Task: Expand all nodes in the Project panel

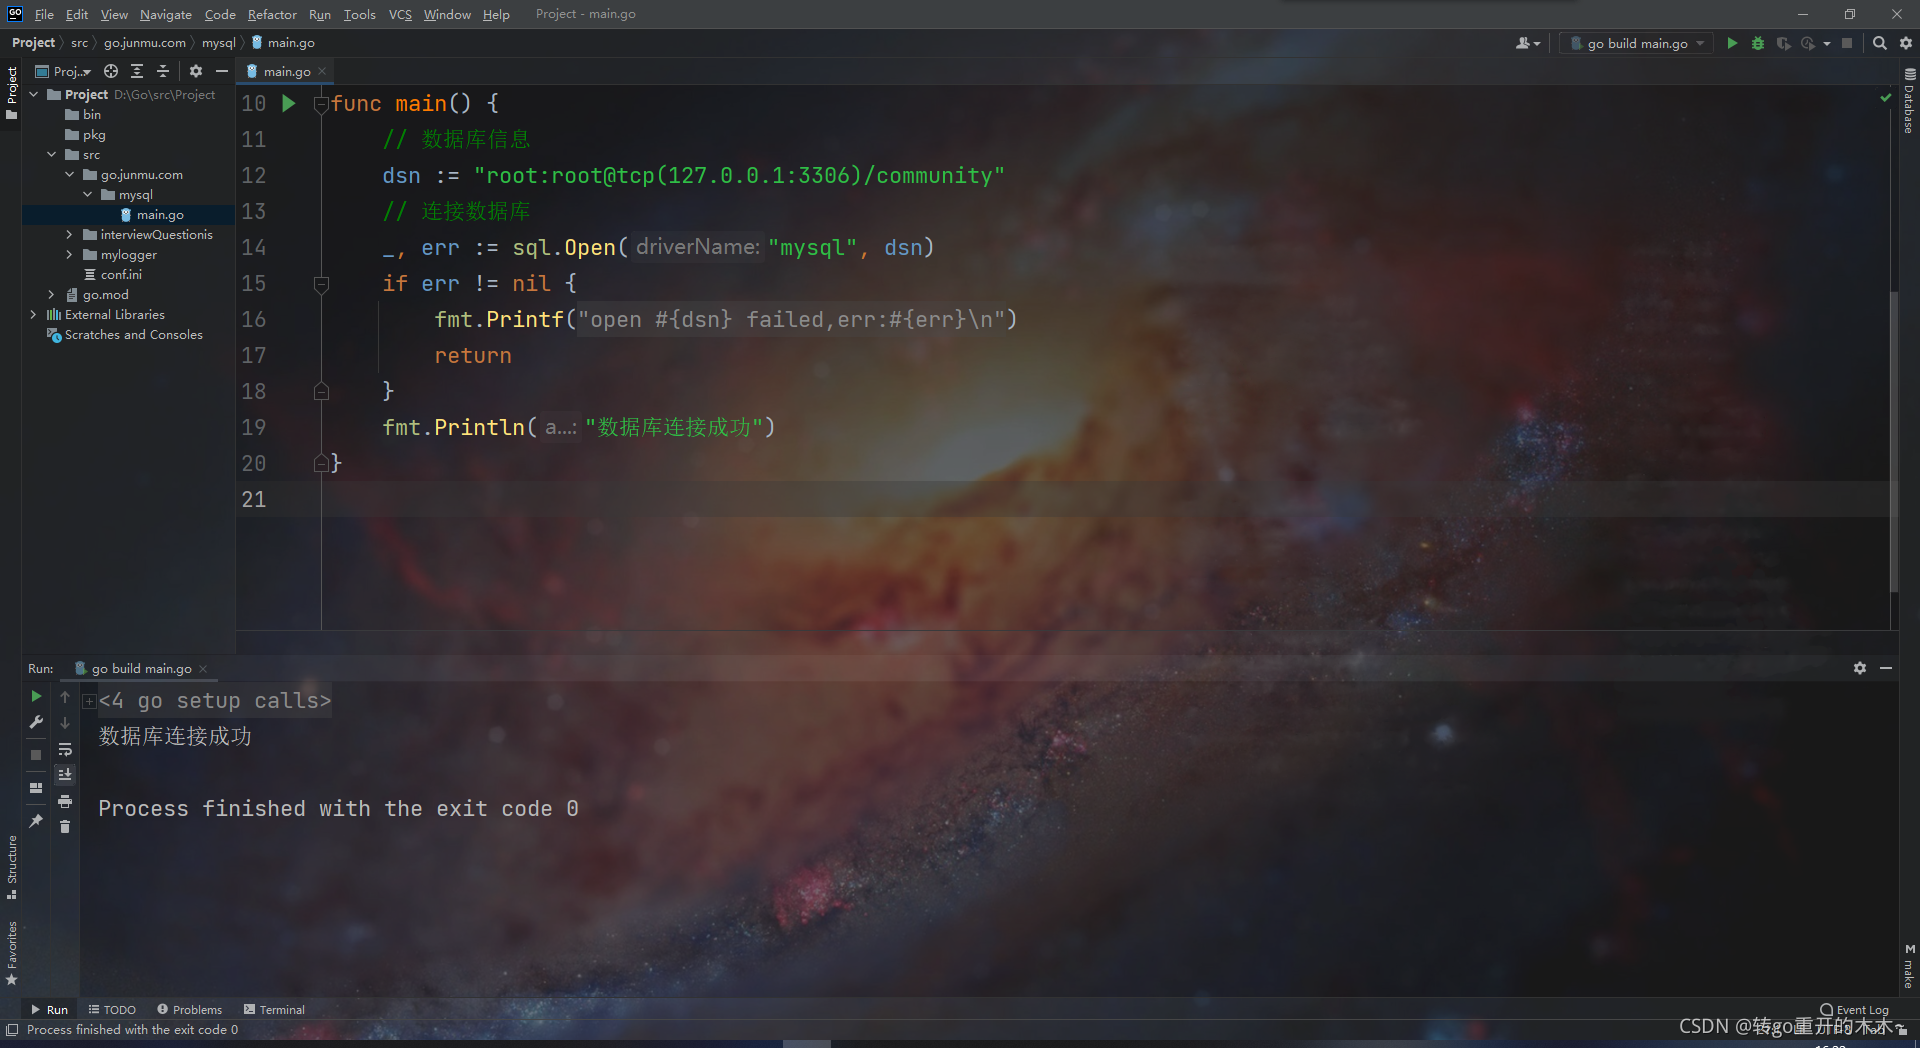Action: point(137,71)
